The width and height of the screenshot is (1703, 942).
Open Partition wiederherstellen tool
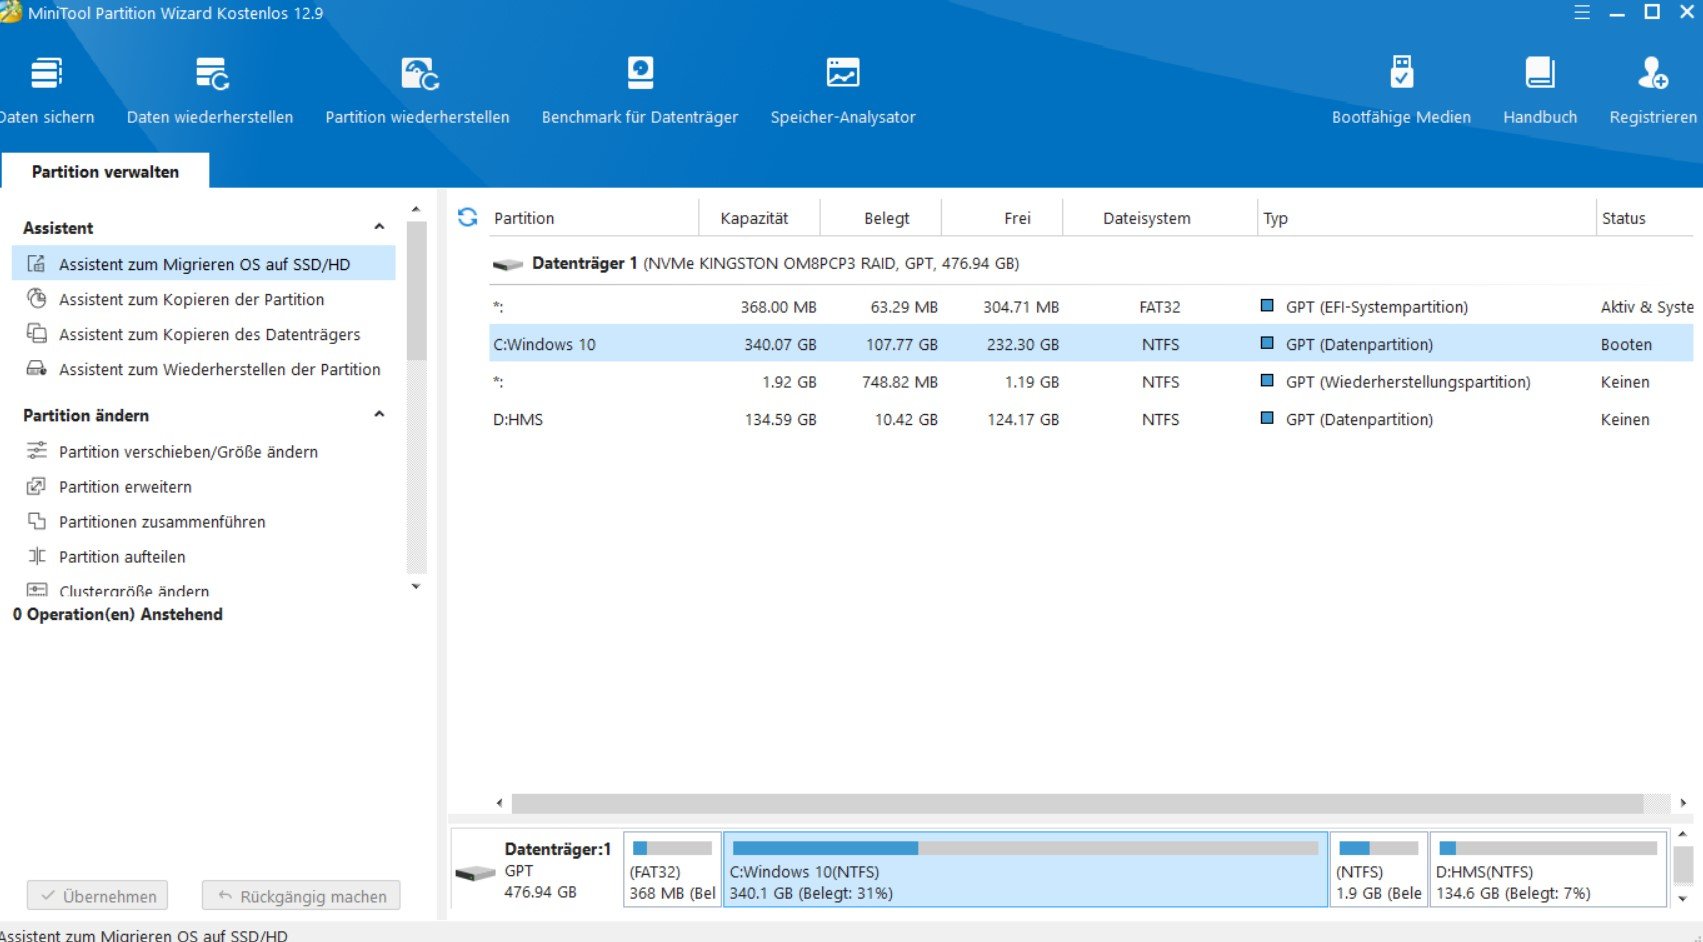coord(417,90)
